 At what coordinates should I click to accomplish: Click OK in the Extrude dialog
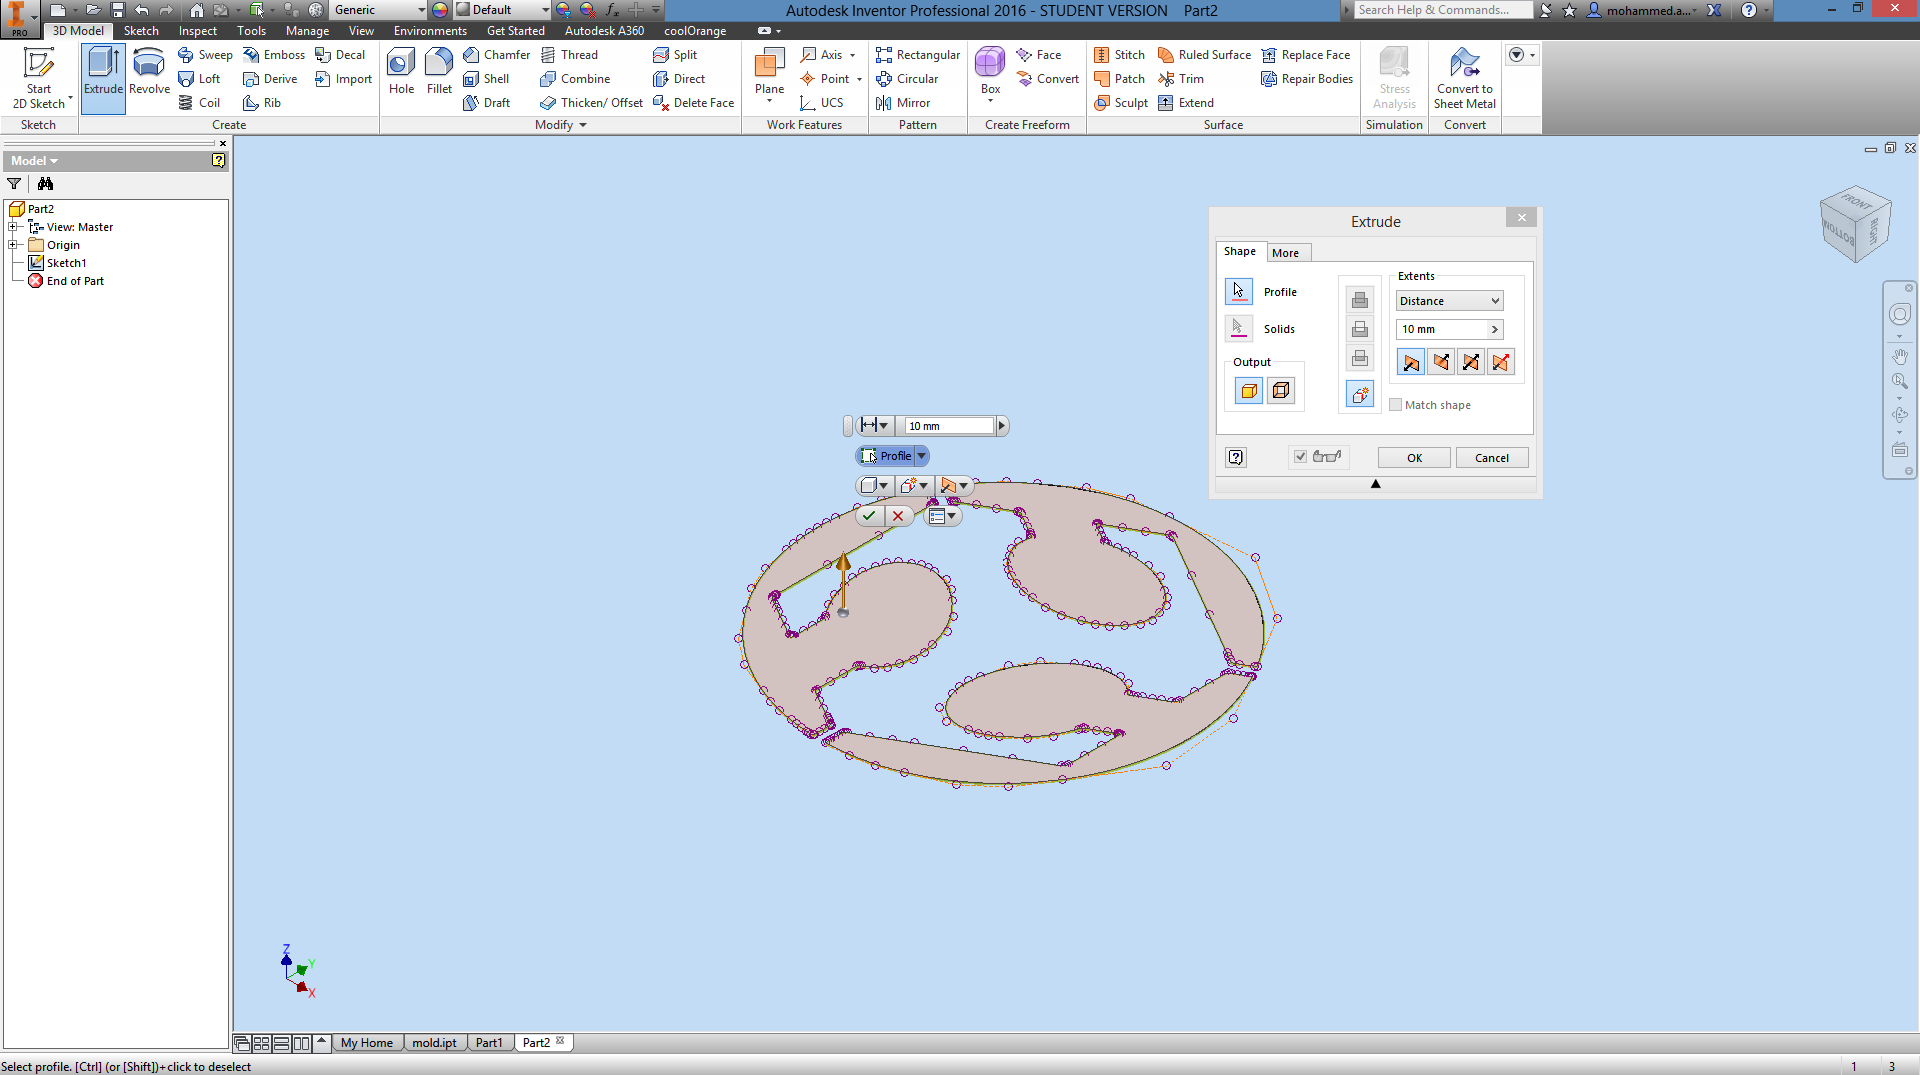pyautogui.click(x=1414, y=458)
